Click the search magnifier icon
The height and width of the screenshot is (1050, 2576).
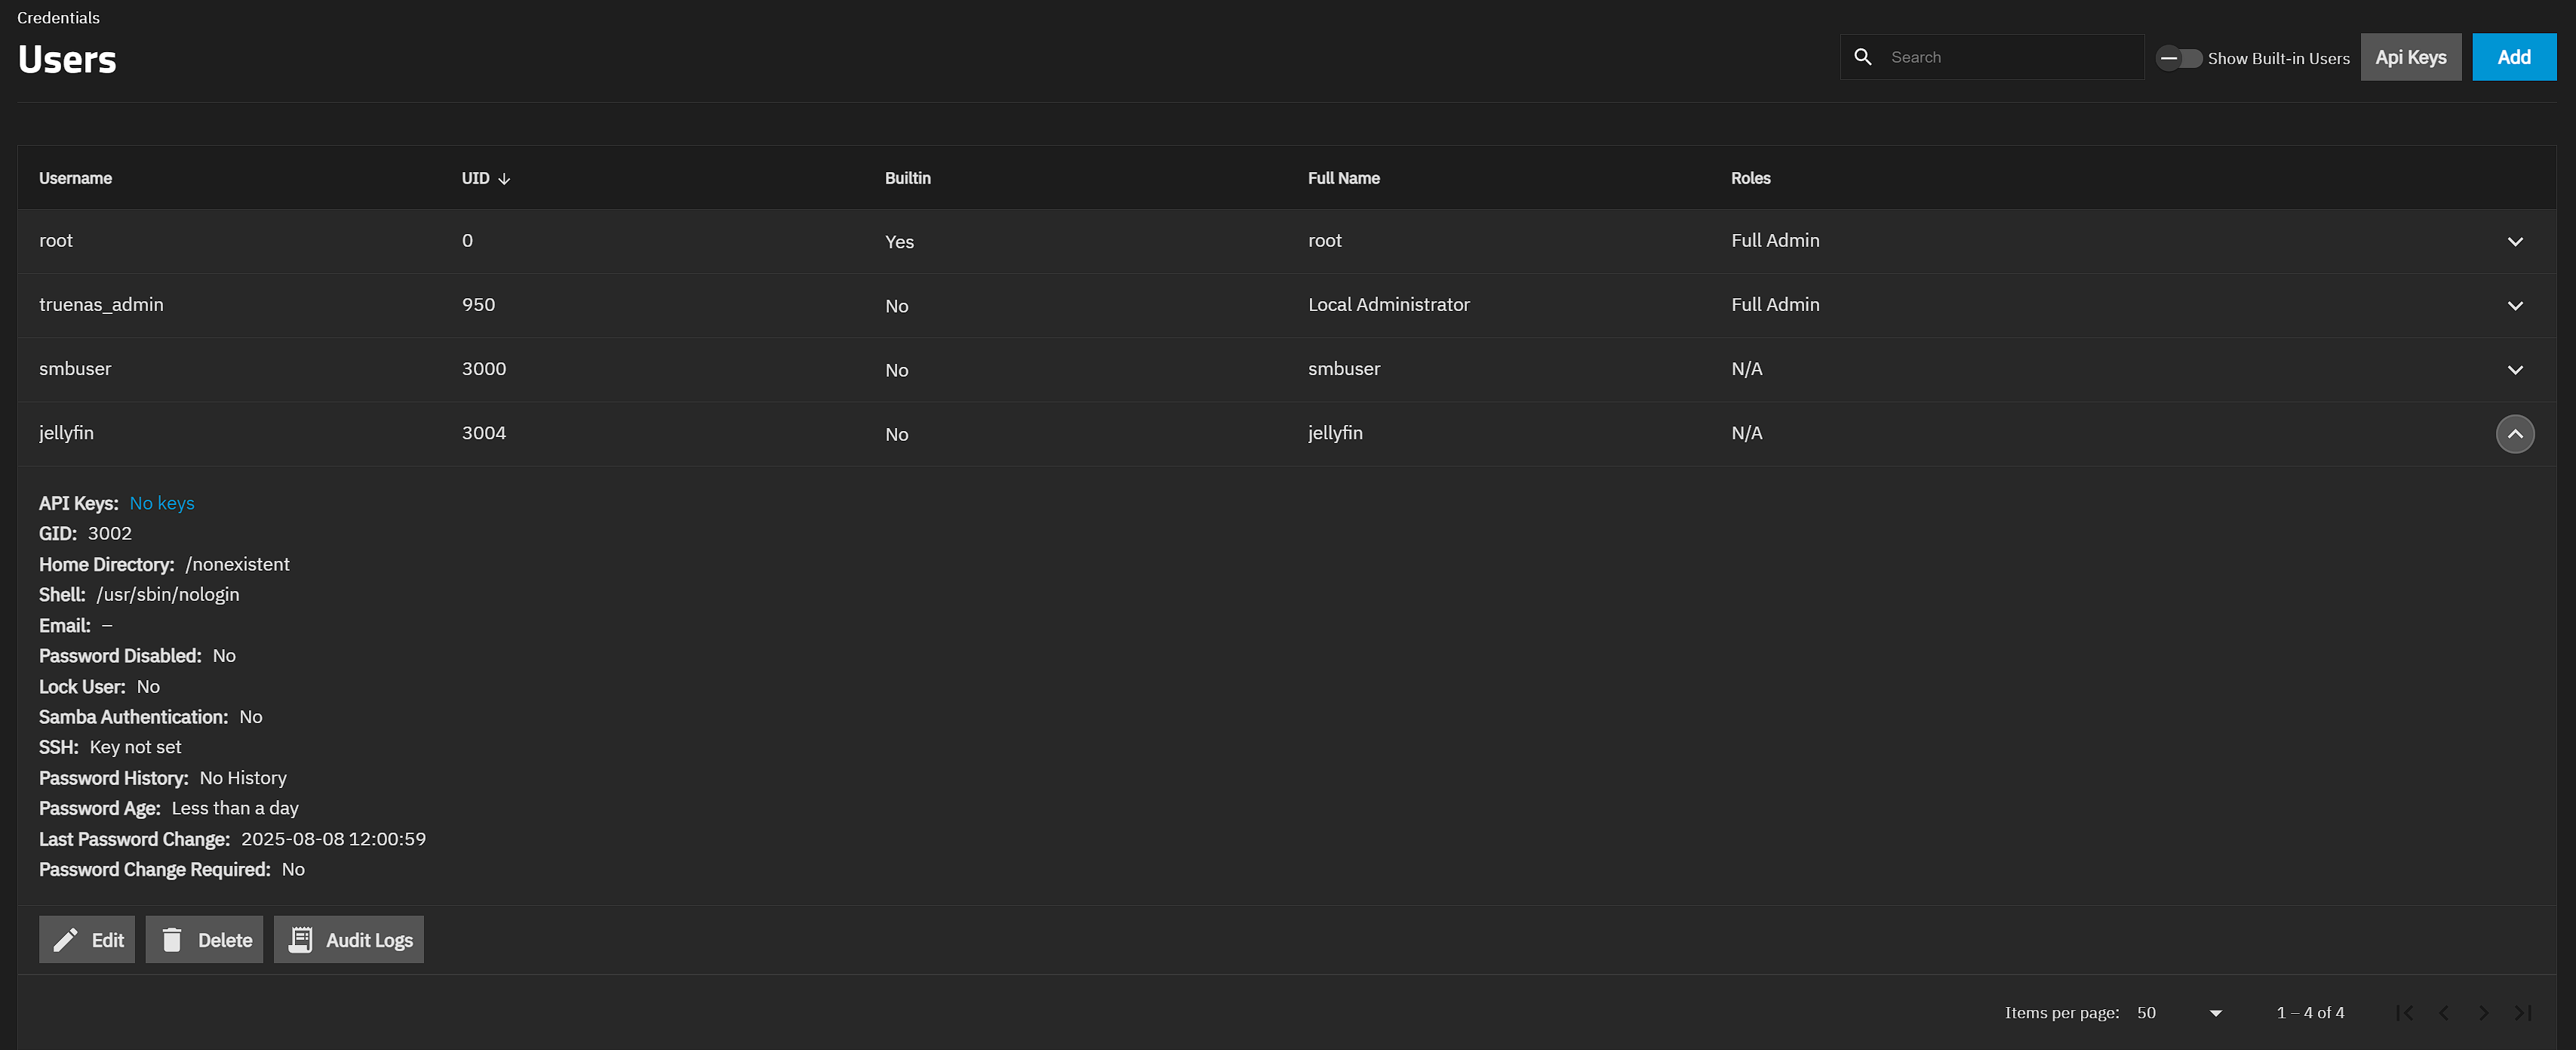point(1863,57)
